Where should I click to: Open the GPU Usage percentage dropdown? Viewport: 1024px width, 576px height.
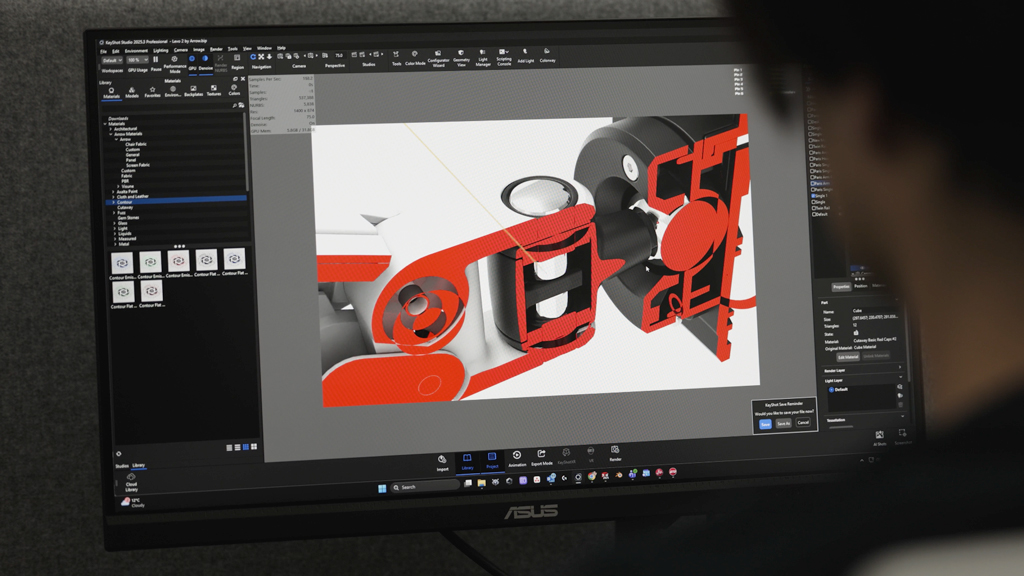pyautogui.click(x=137, y=60)
